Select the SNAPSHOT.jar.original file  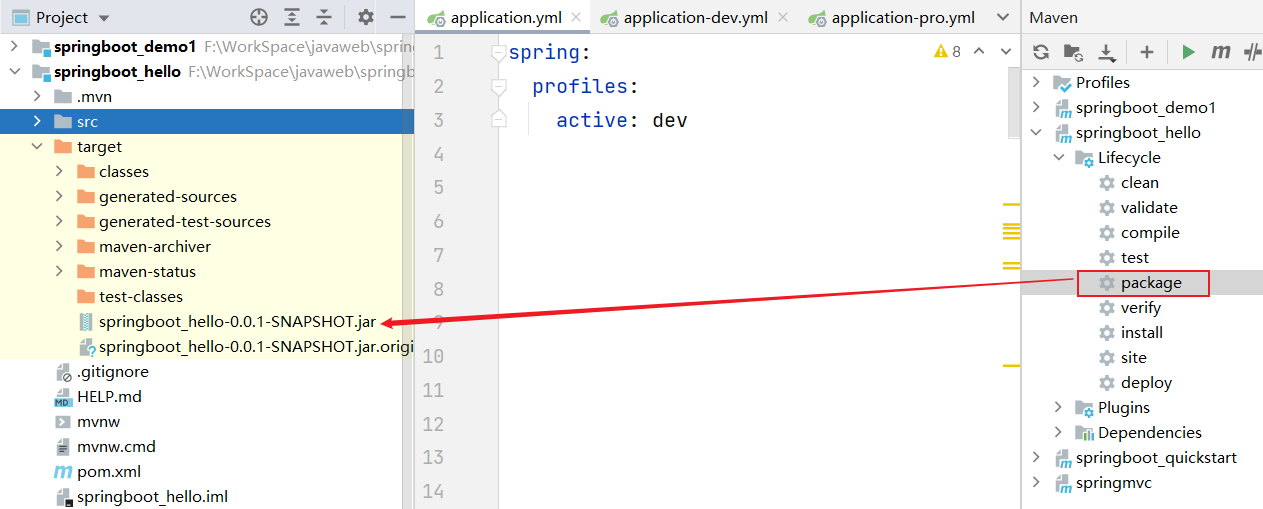click(256, 346)
